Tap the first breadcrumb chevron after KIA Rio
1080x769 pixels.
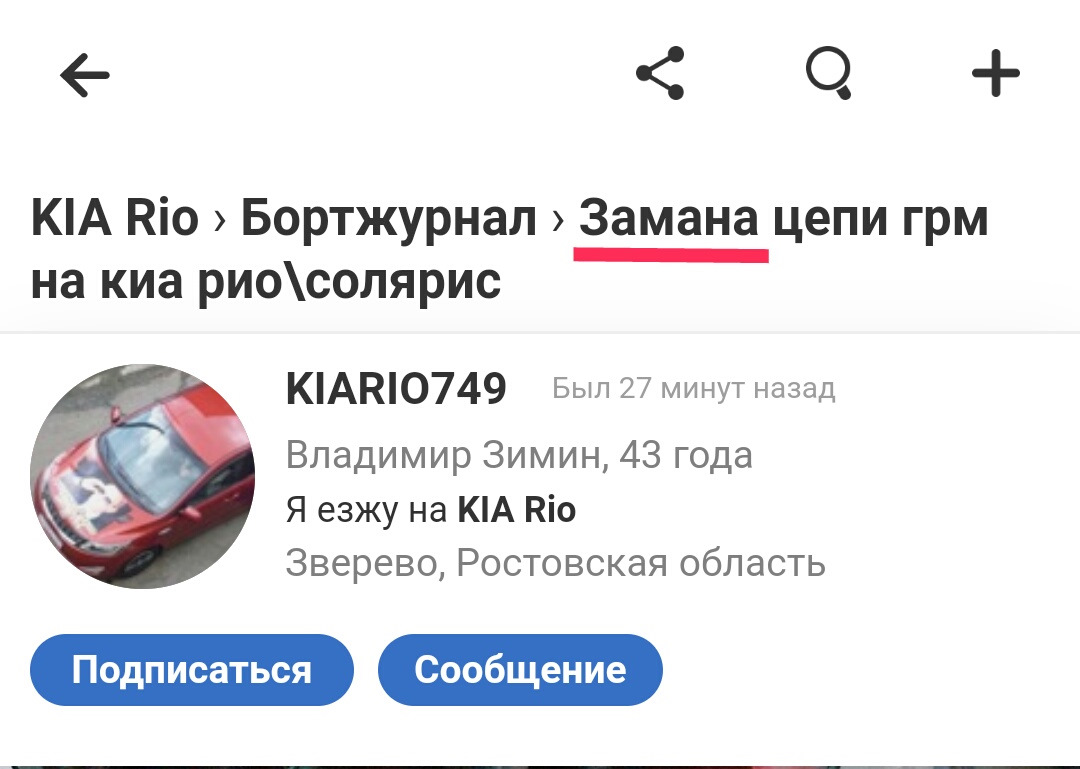220,221
